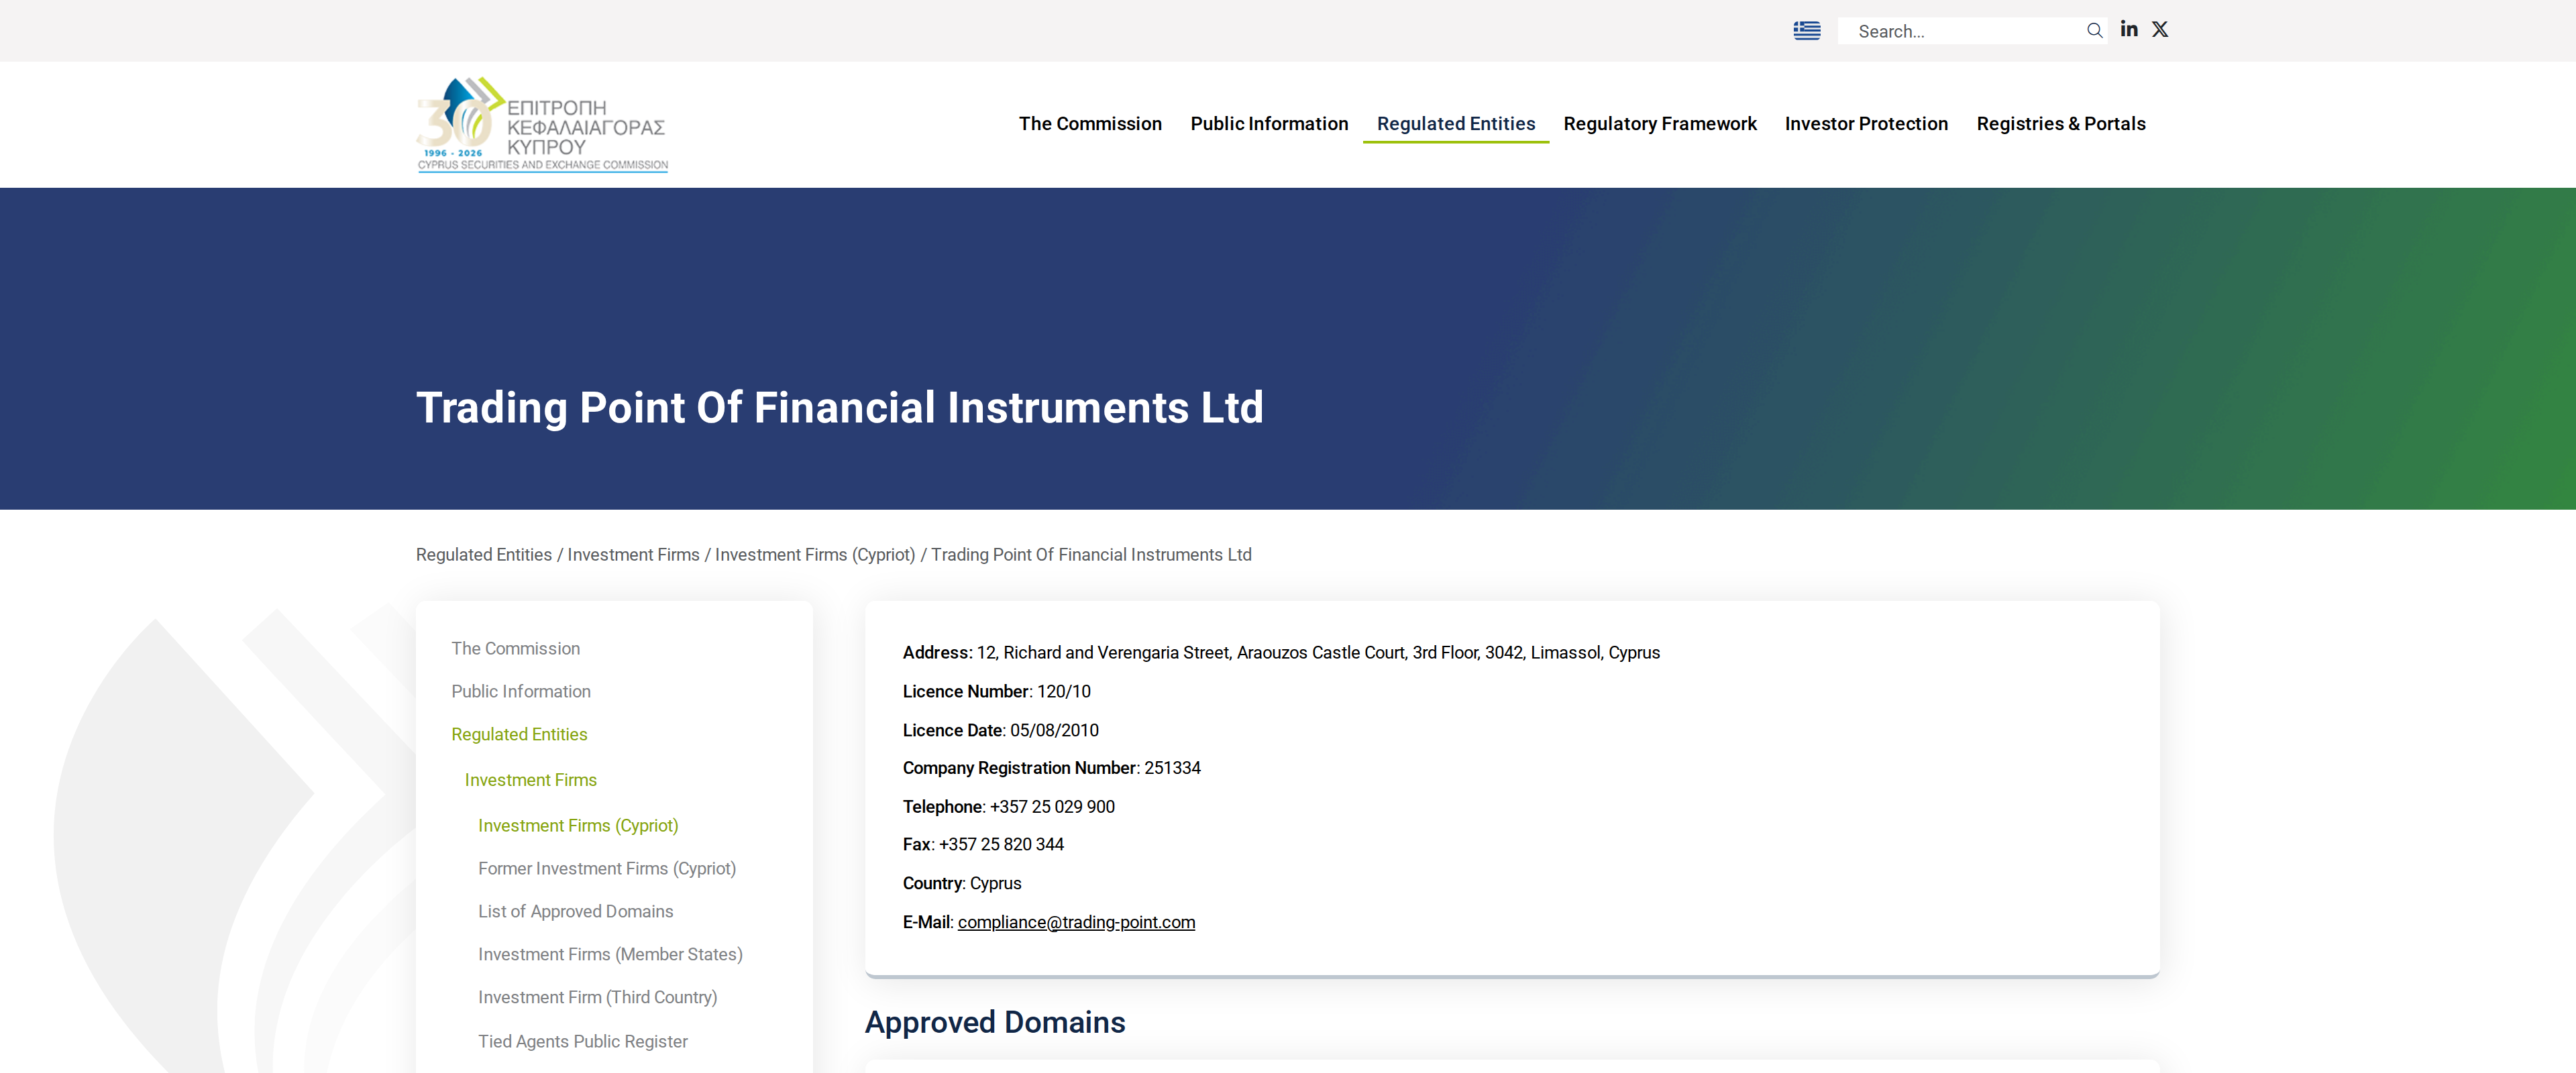Screen dimensions: 2576x1073
Task: Open the X (Twitter) icon link
Action: coord(2160,30)
